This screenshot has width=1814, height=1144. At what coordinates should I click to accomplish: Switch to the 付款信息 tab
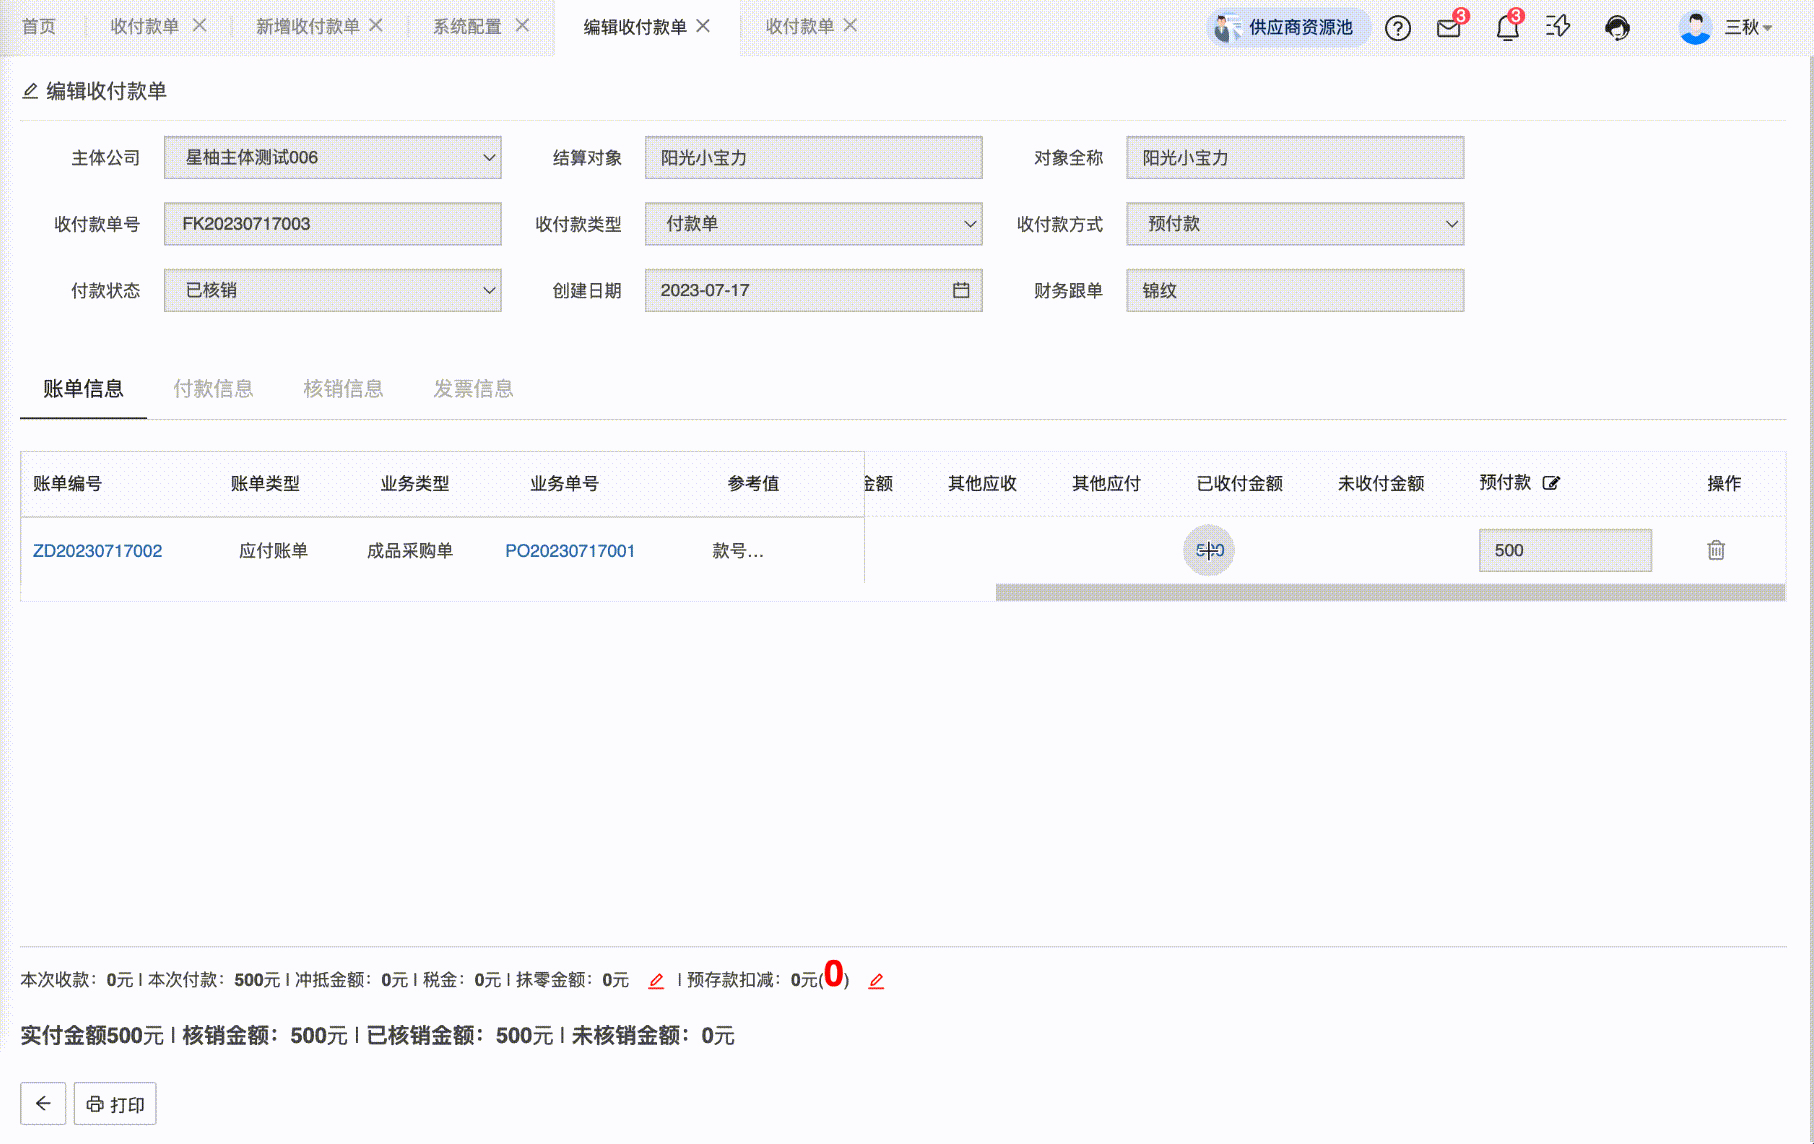[213, 389]
